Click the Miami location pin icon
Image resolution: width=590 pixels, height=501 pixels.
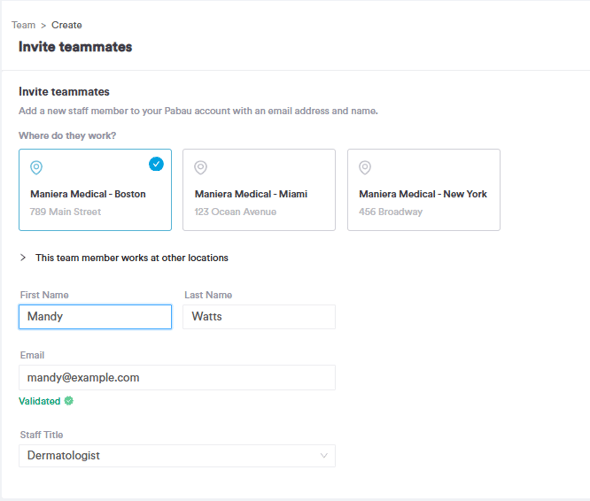[201, 168]
